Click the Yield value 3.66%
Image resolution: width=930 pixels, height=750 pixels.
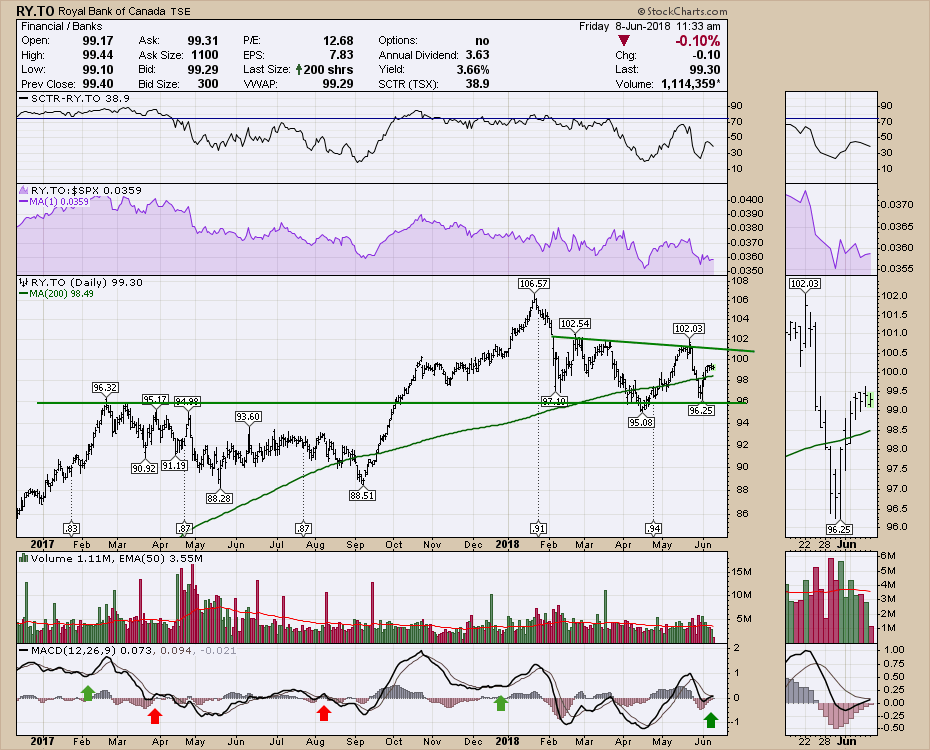click(473, 69)
